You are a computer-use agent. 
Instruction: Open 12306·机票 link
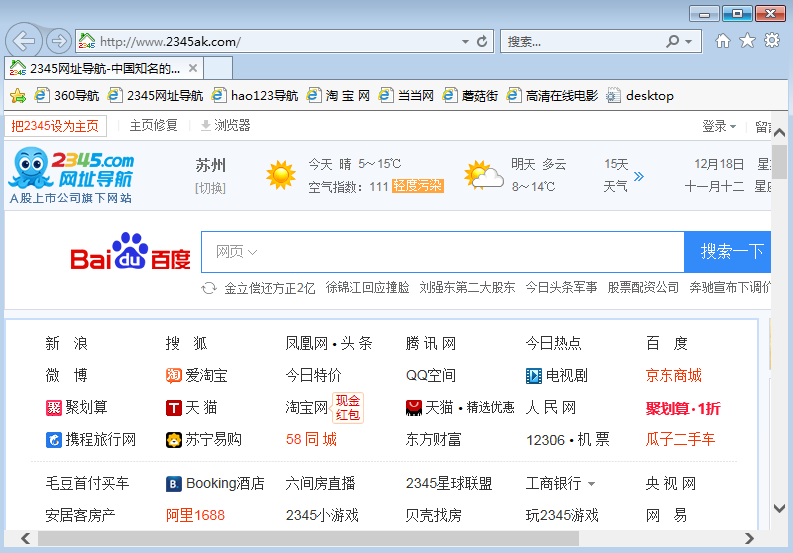pyautogui.click(x=567, y=440)
